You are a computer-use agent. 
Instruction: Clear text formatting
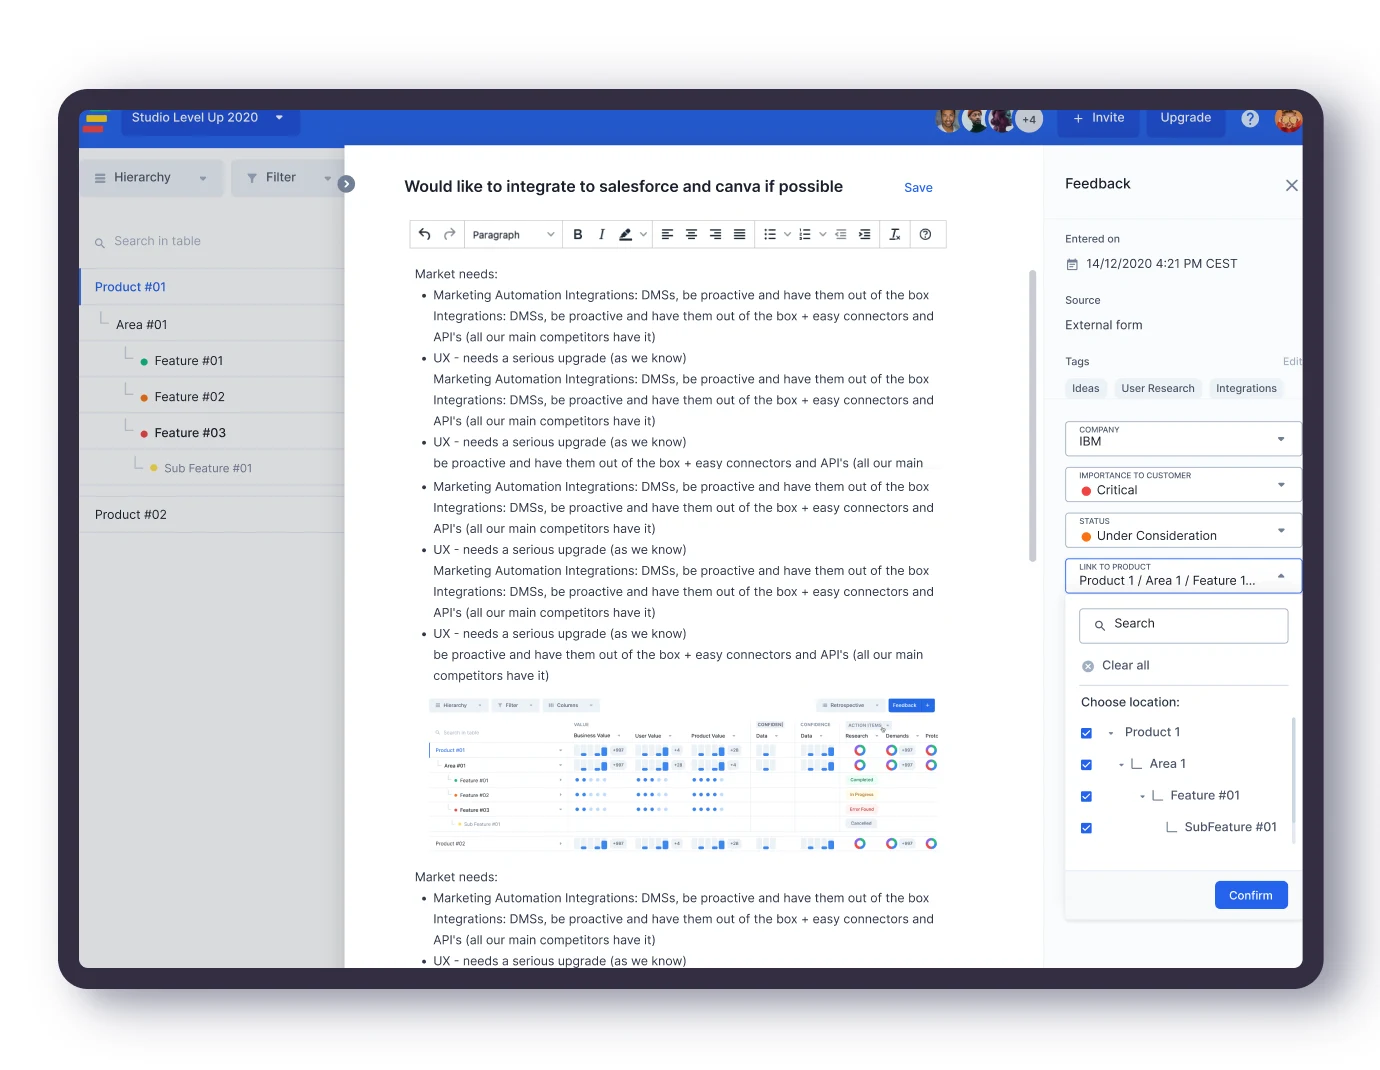pos(895,234)
